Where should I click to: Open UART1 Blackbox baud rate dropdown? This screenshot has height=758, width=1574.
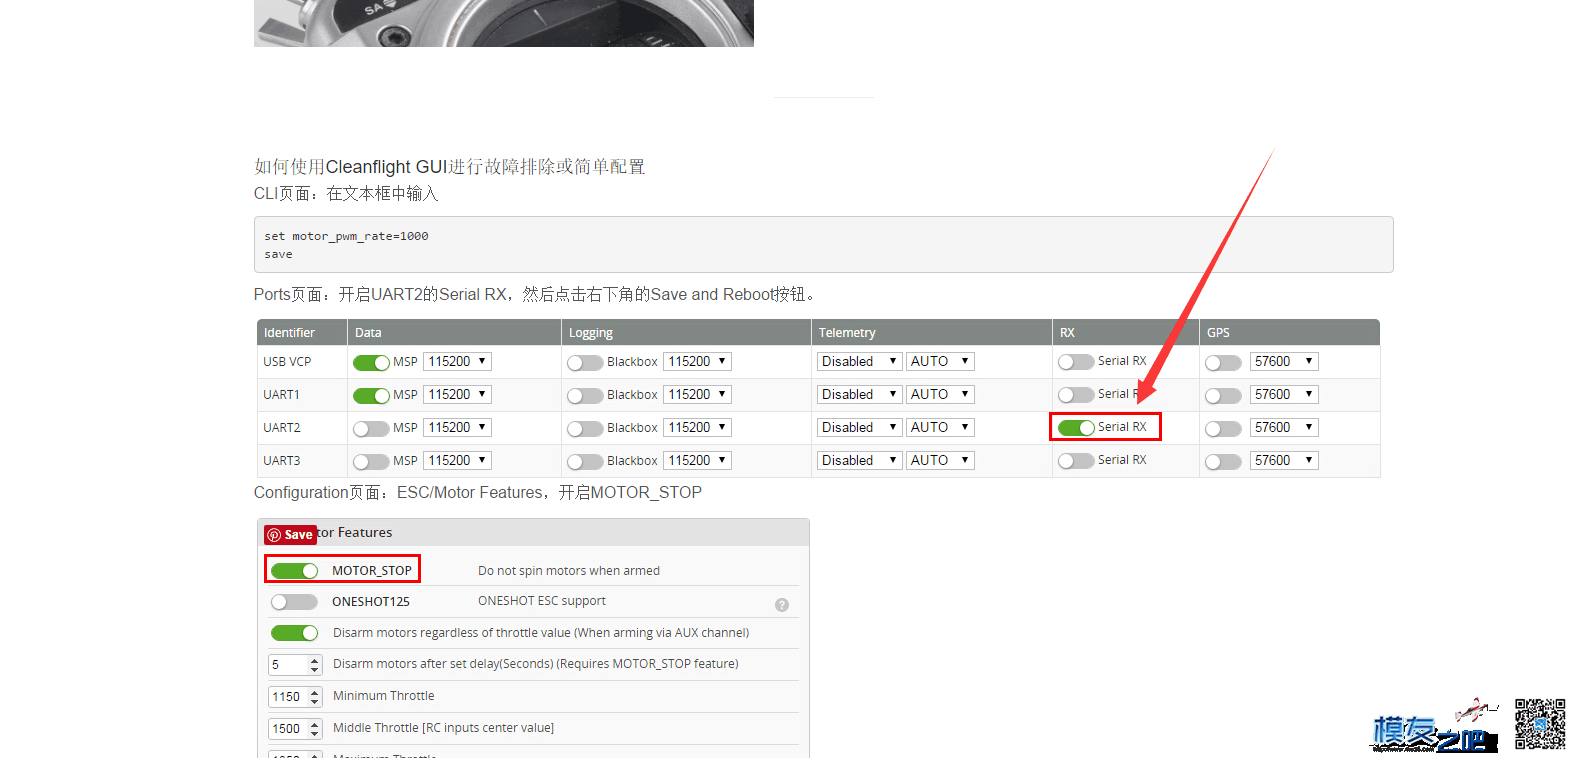pyautogui.click(x=697, y=394)
